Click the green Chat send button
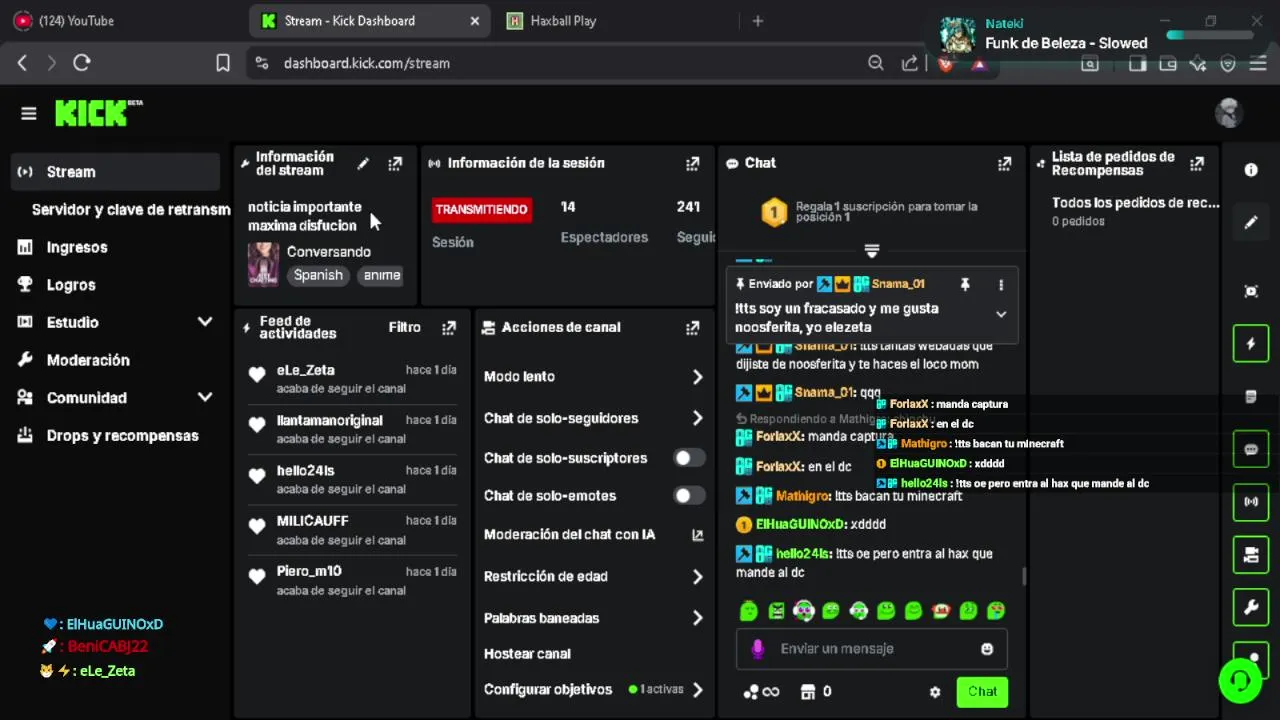This screenshot has width=1280, height=720. point(982,692)
